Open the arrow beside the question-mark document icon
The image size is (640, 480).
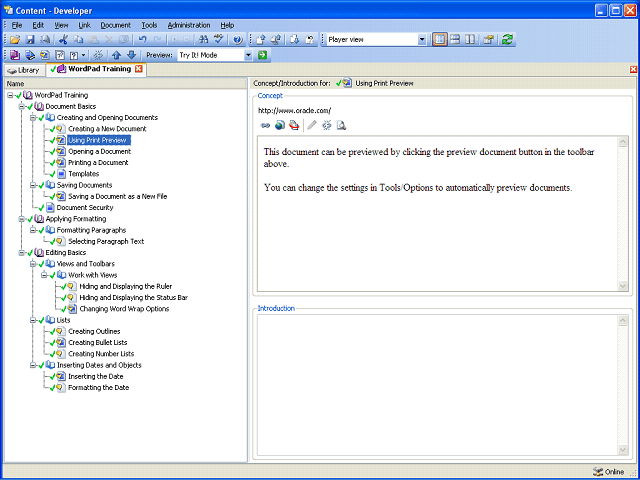point(83,55)
